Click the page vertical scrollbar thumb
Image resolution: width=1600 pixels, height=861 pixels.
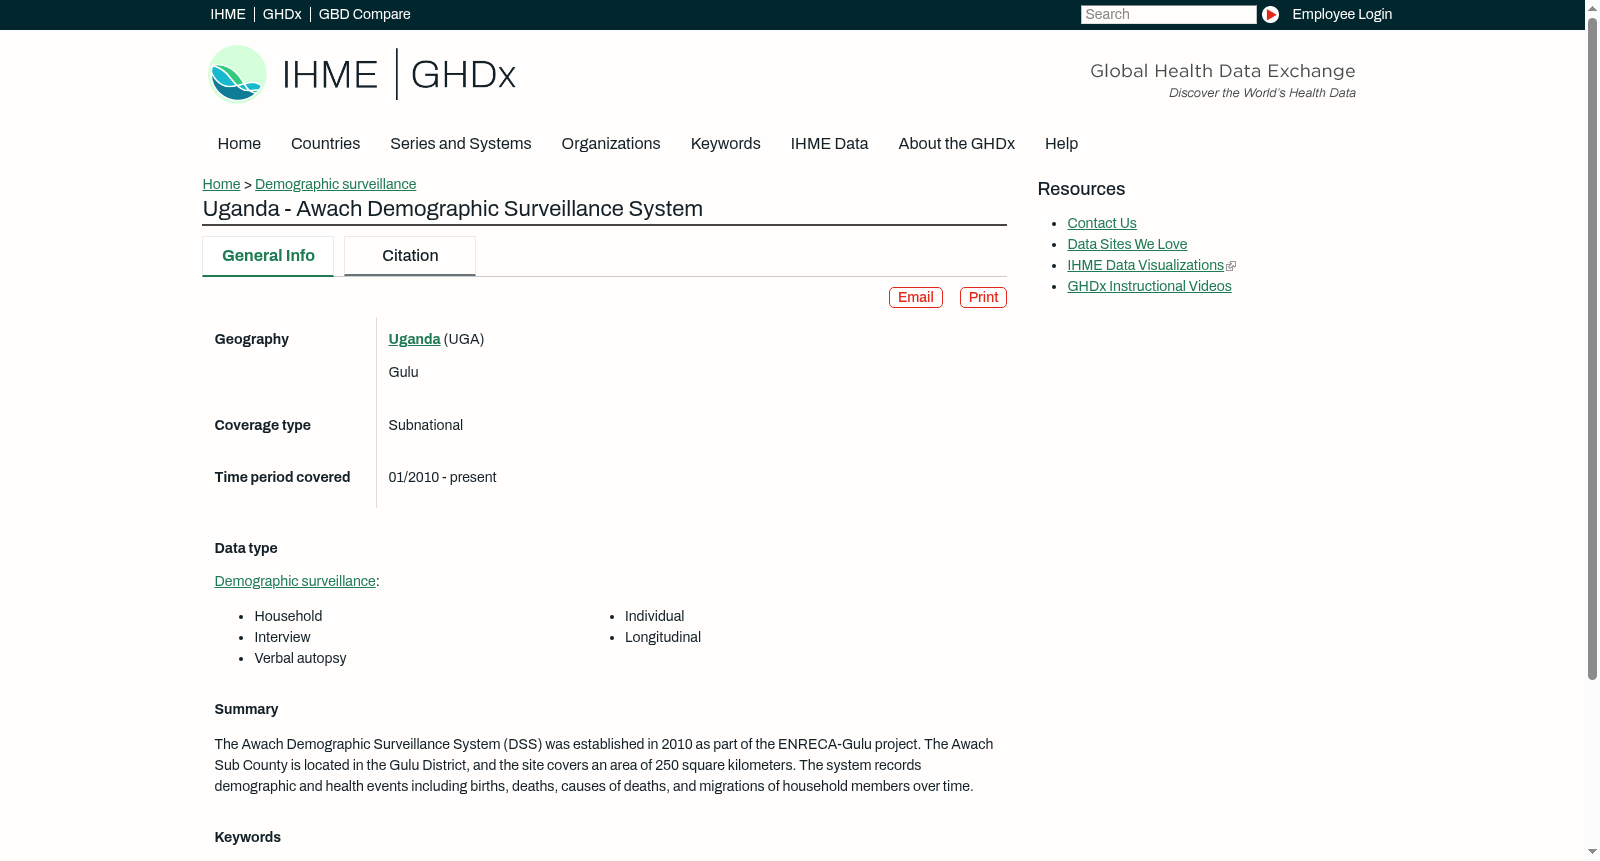[x=1592, y=348]
